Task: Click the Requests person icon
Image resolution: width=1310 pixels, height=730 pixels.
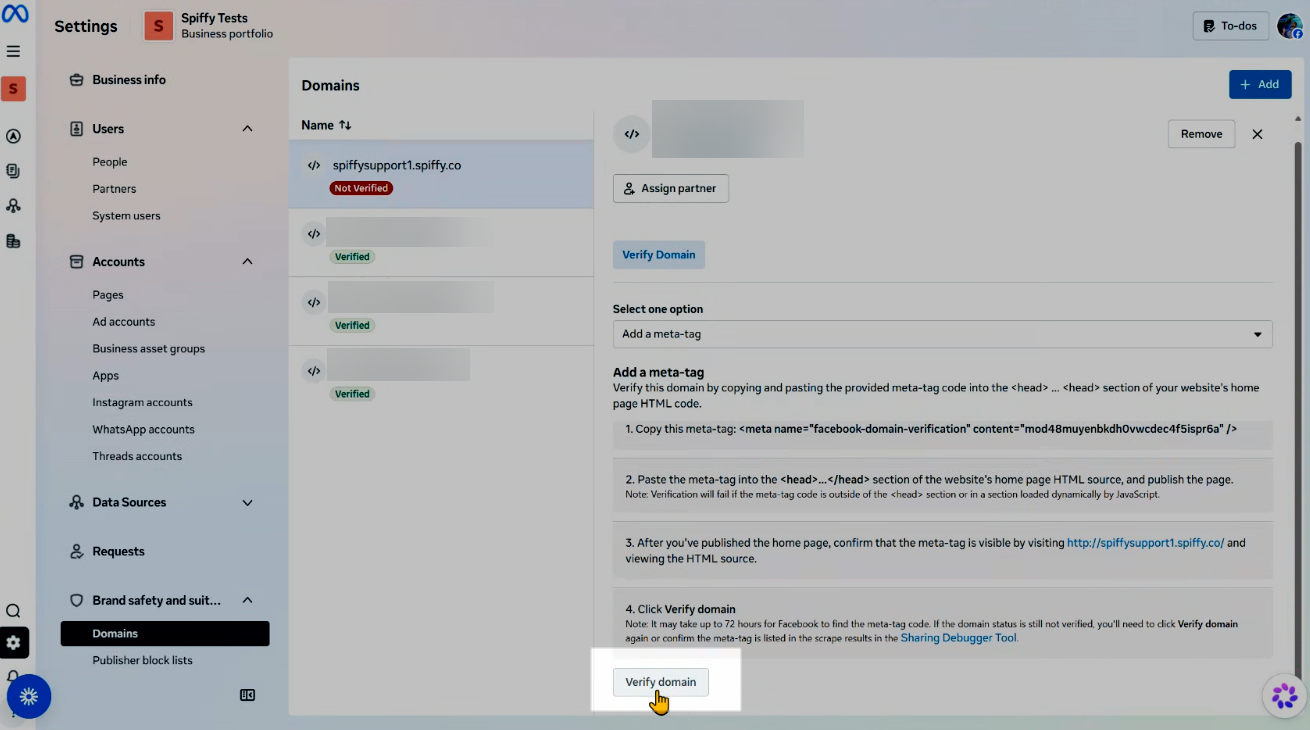Action: tap(76, 552)
